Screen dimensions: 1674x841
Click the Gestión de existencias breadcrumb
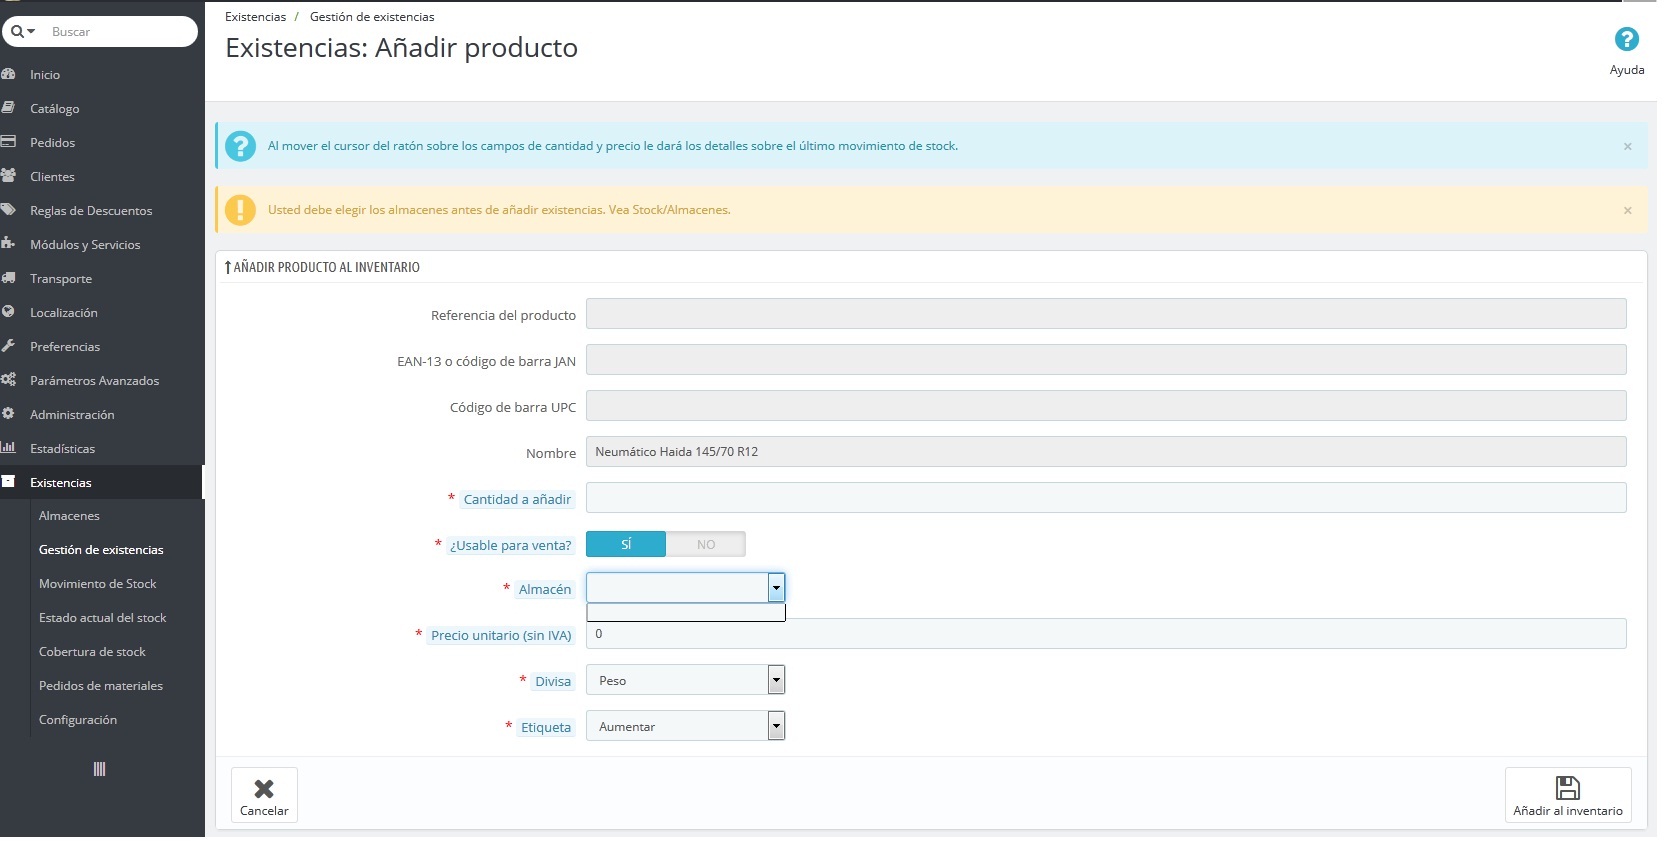(x=372, y=17)
